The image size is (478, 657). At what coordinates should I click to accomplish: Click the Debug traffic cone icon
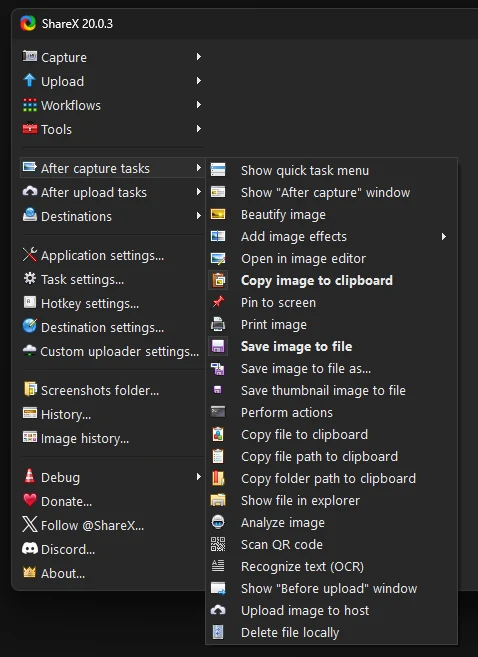click(x=29, y=476)
